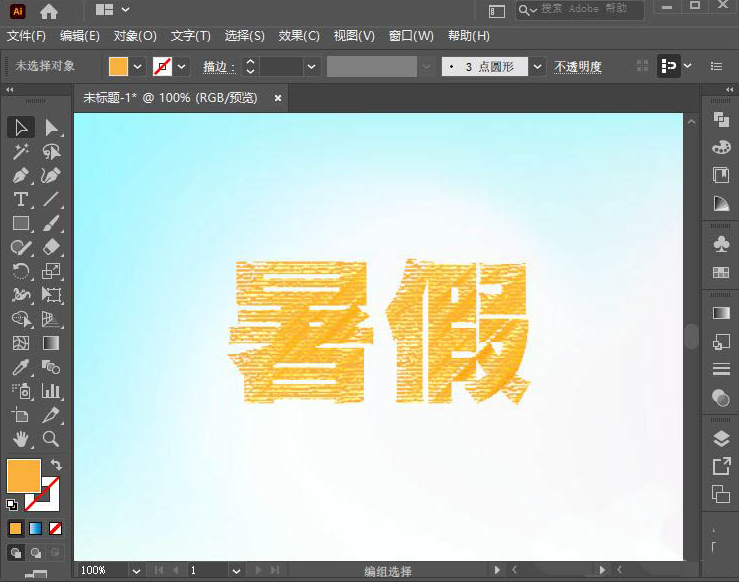The width and height of the screenshot is (739, 582).
Task: Select the Mesh tool
Action: [x=21, y=343]
